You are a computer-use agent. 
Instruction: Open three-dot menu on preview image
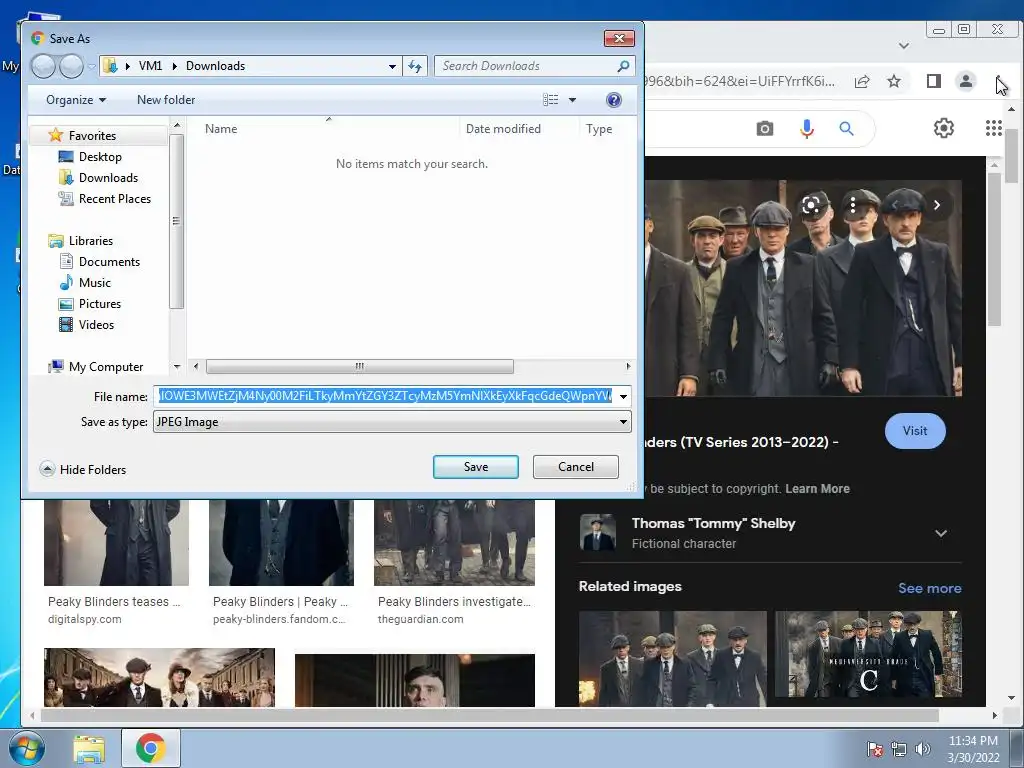click(852, 206)
